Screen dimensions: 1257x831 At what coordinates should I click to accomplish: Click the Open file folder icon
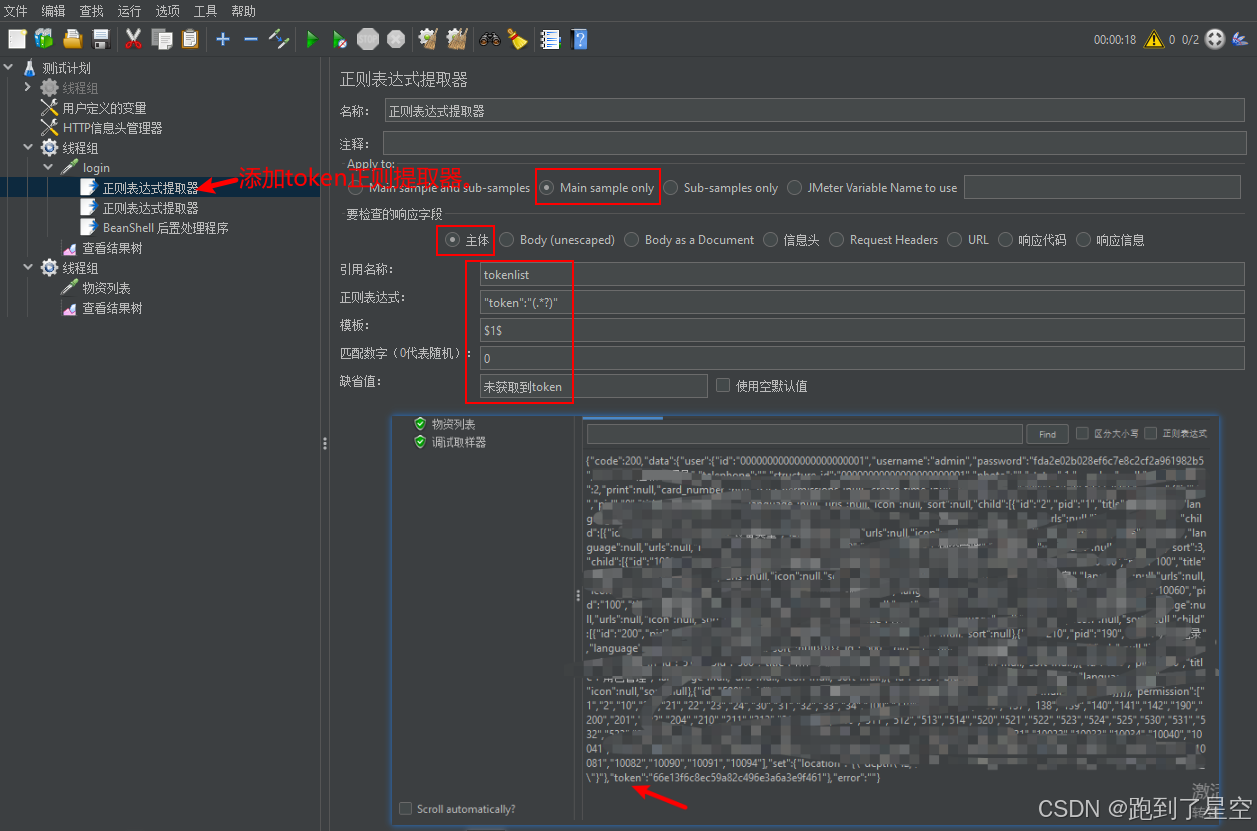[x=73, y=39]
